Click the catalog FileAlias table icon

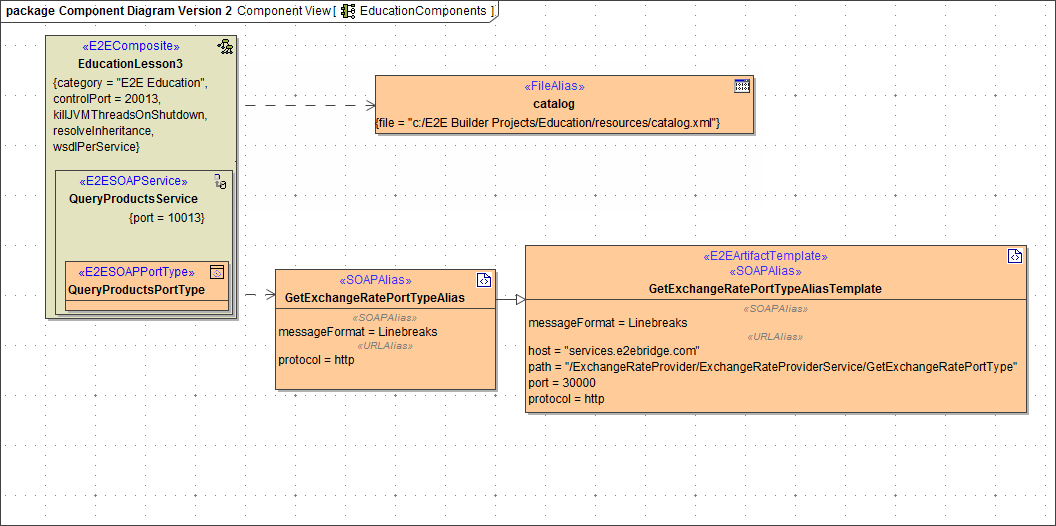[742, 86]
